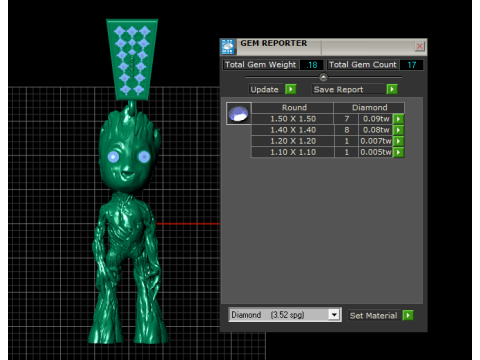The width and height of the screenshot is (480, 360).
Task: Click the figure's right gem eye
Action: tap(144, 156)
